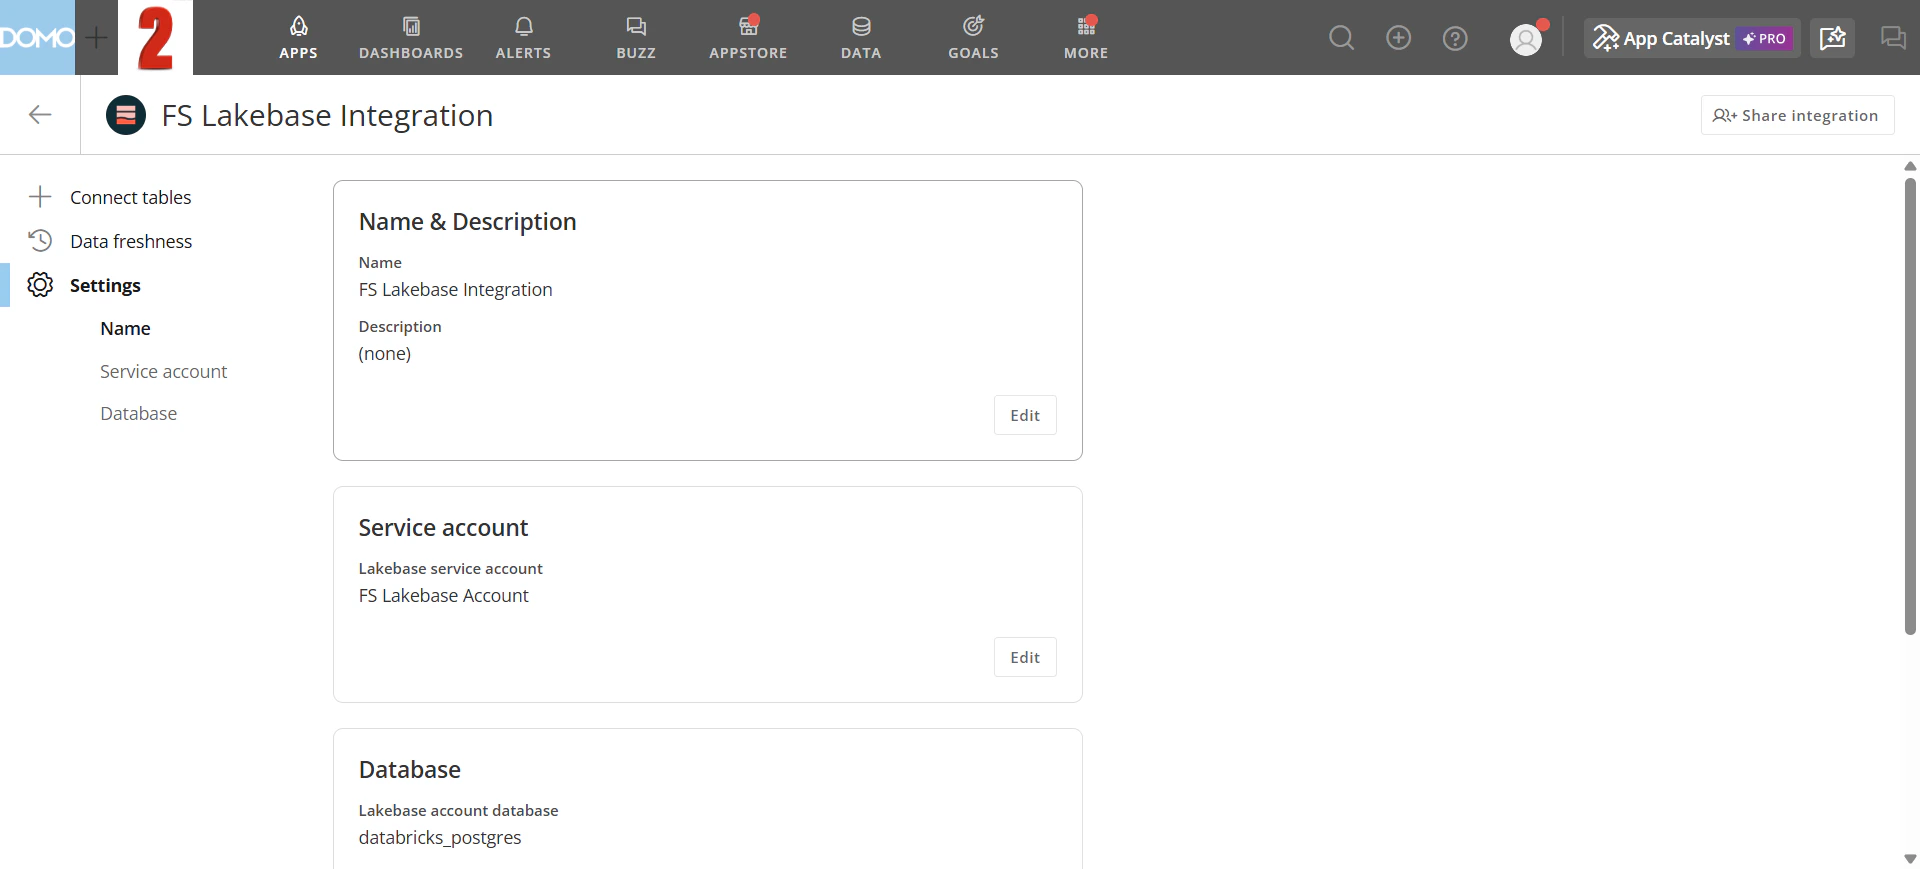
Task: Edit the Service account card
Action: (1025, 657)
